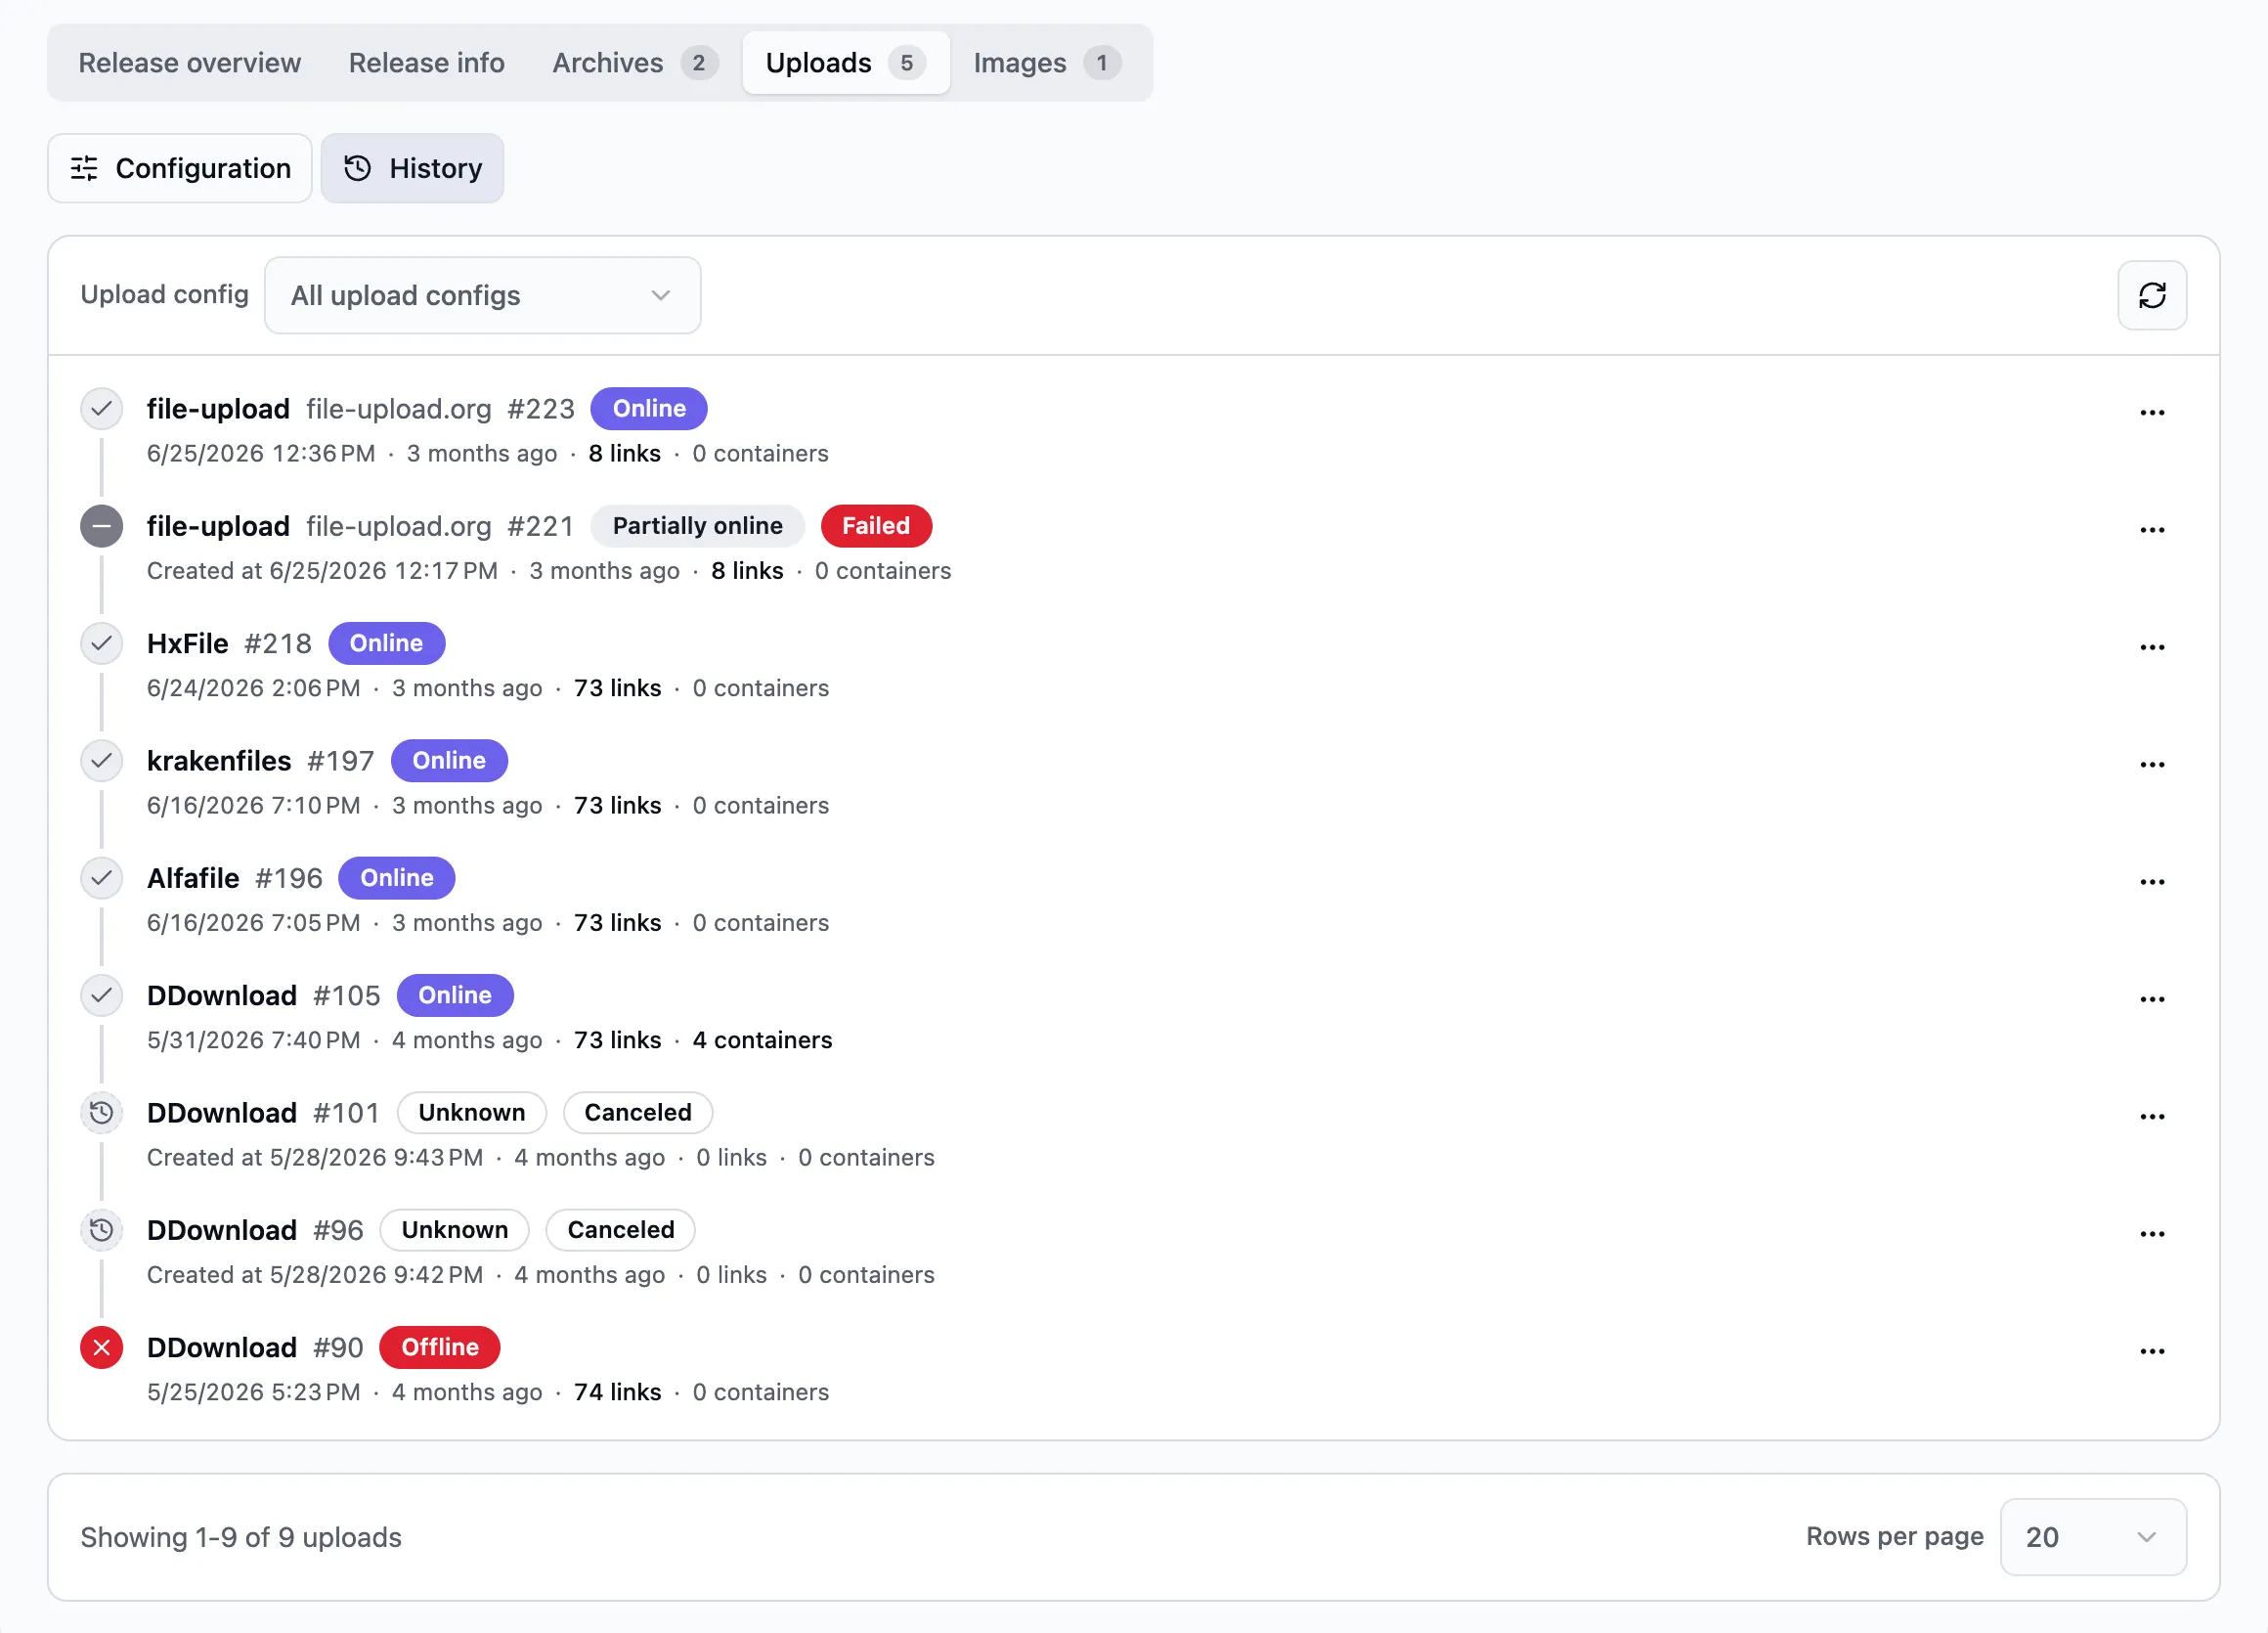The width and height of the screenshot is (2268, 1633).
Task: Open more options for Alfafile #196
Action: [x=2152, y=881]
